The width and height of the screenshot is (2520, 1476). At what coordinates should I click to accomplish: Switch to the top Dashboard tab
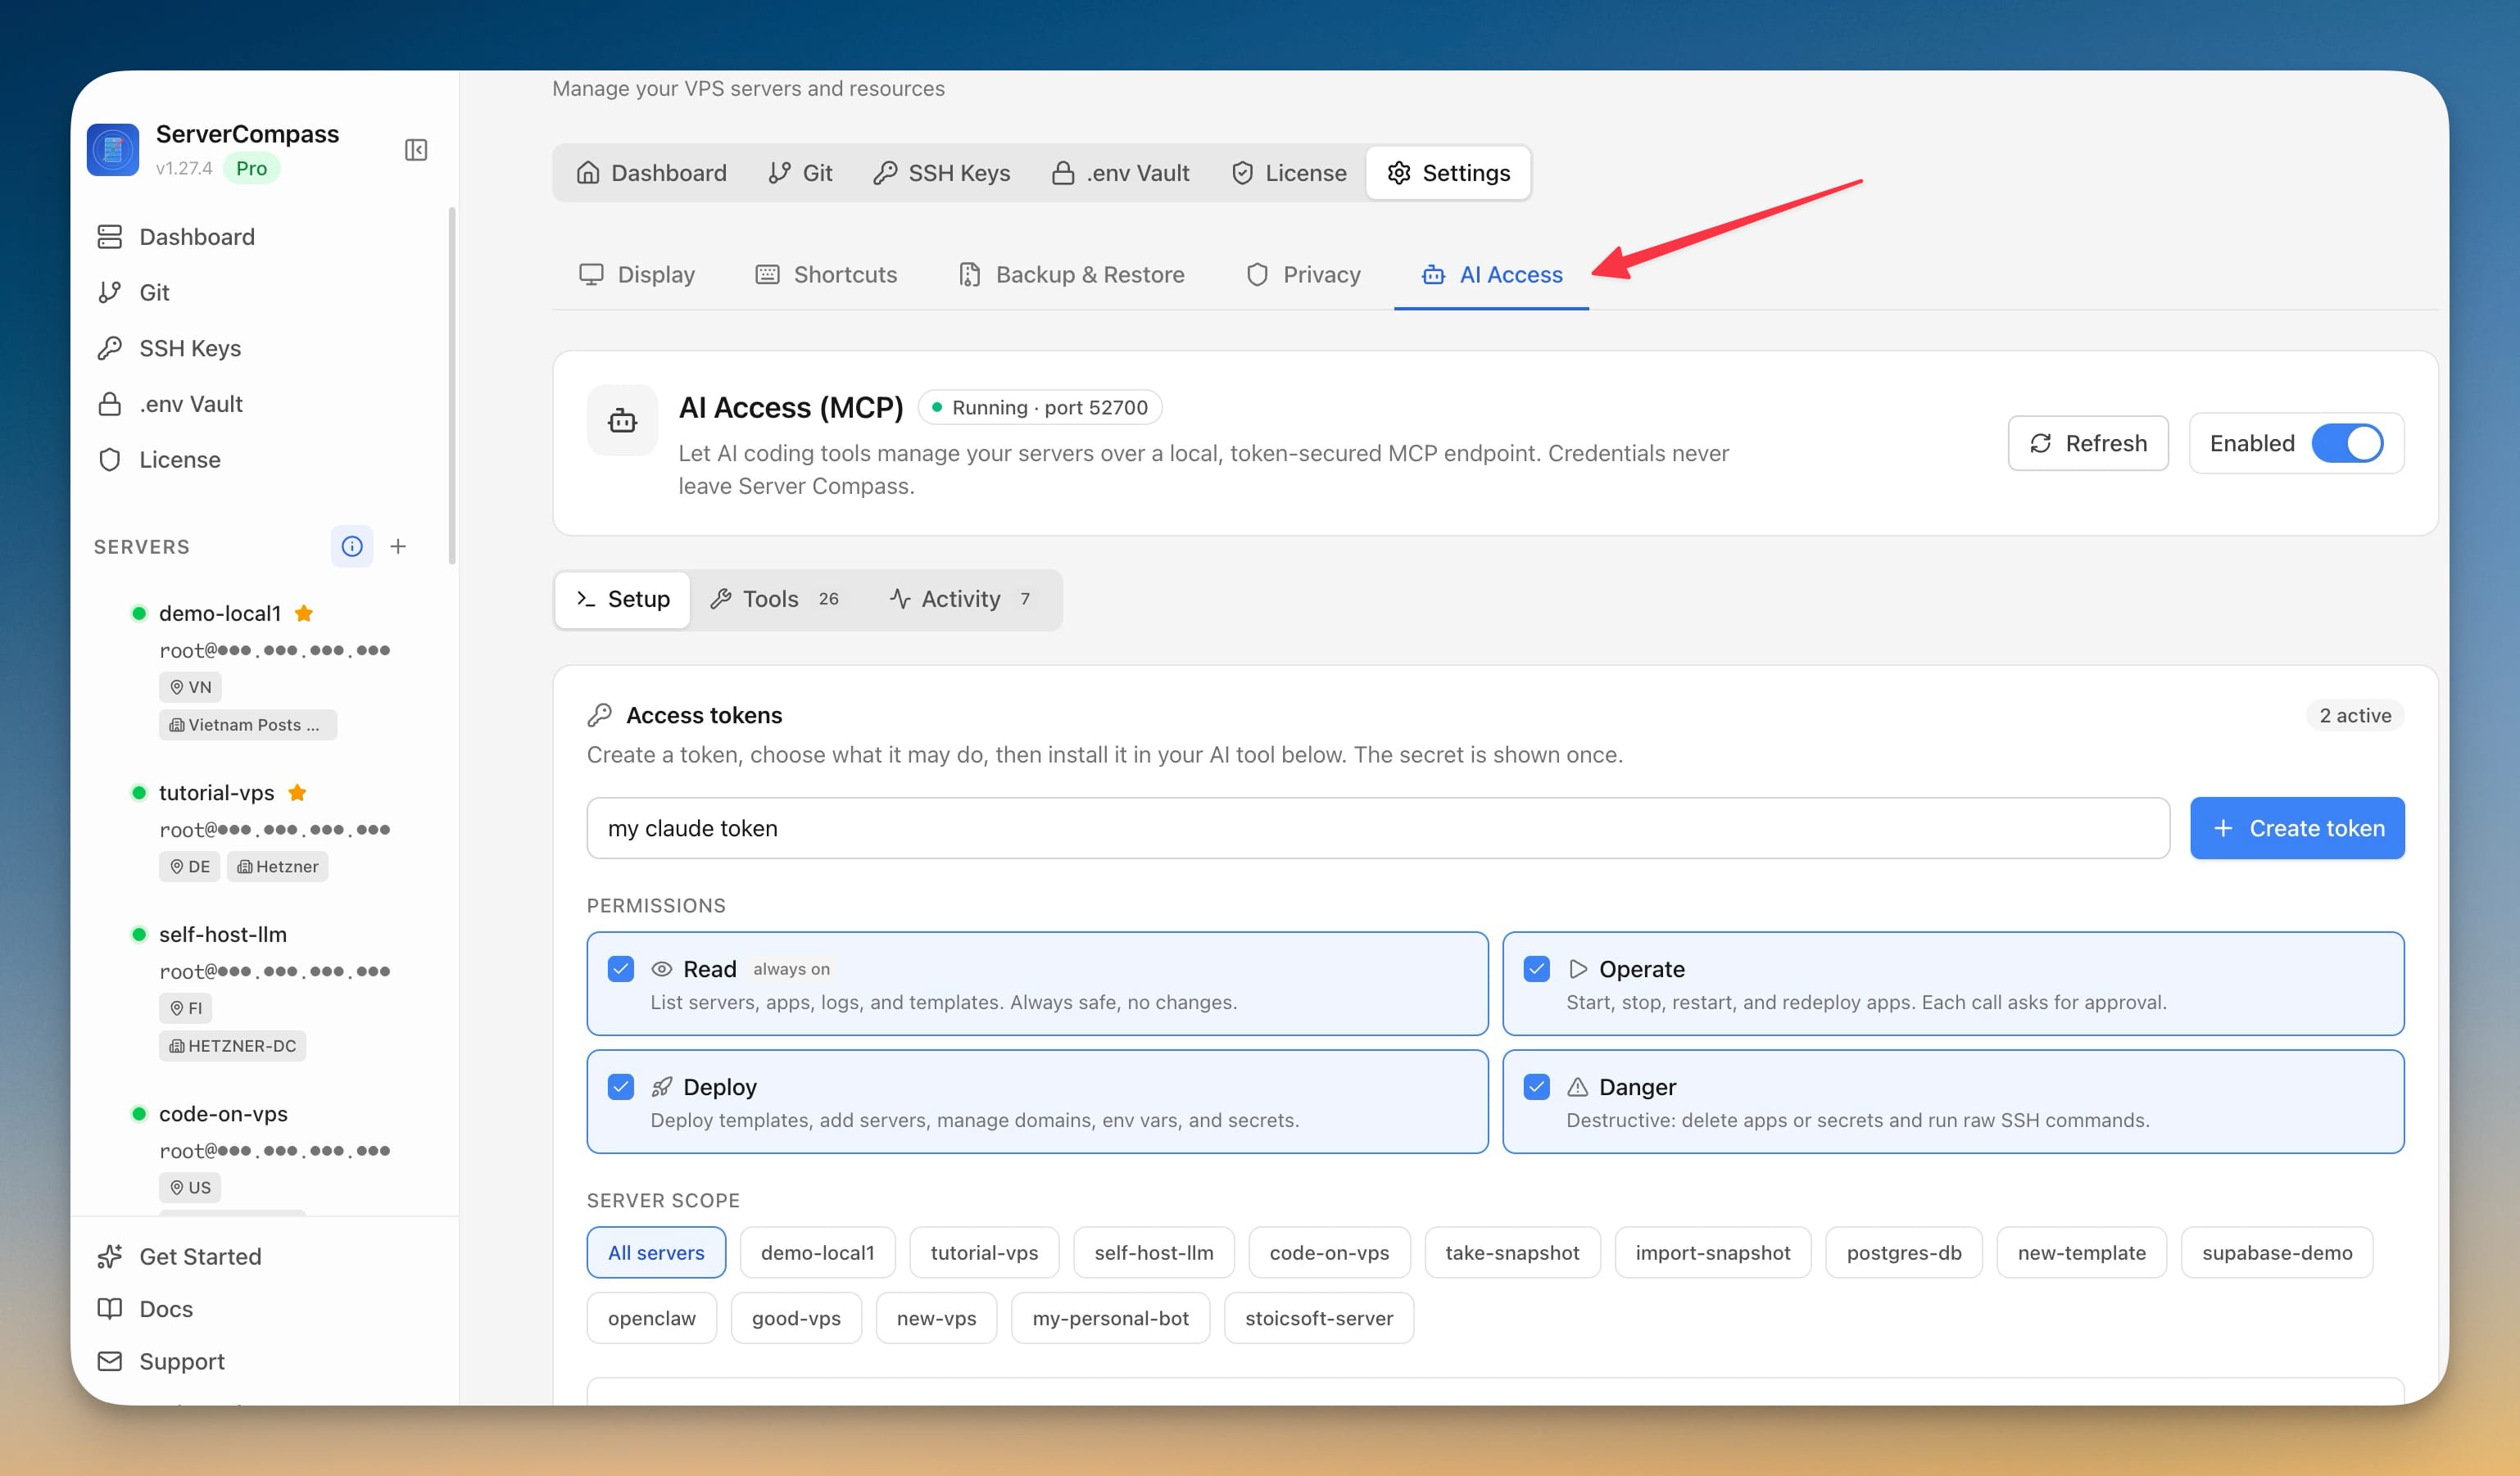651,173
